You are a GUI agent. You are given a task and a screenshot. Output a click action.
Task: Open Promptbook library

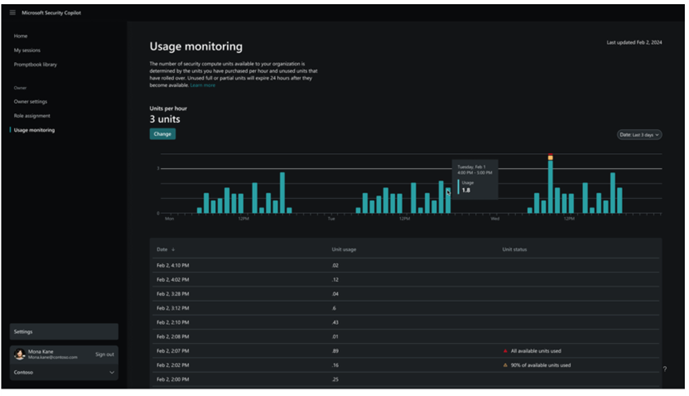pos(35,65)
